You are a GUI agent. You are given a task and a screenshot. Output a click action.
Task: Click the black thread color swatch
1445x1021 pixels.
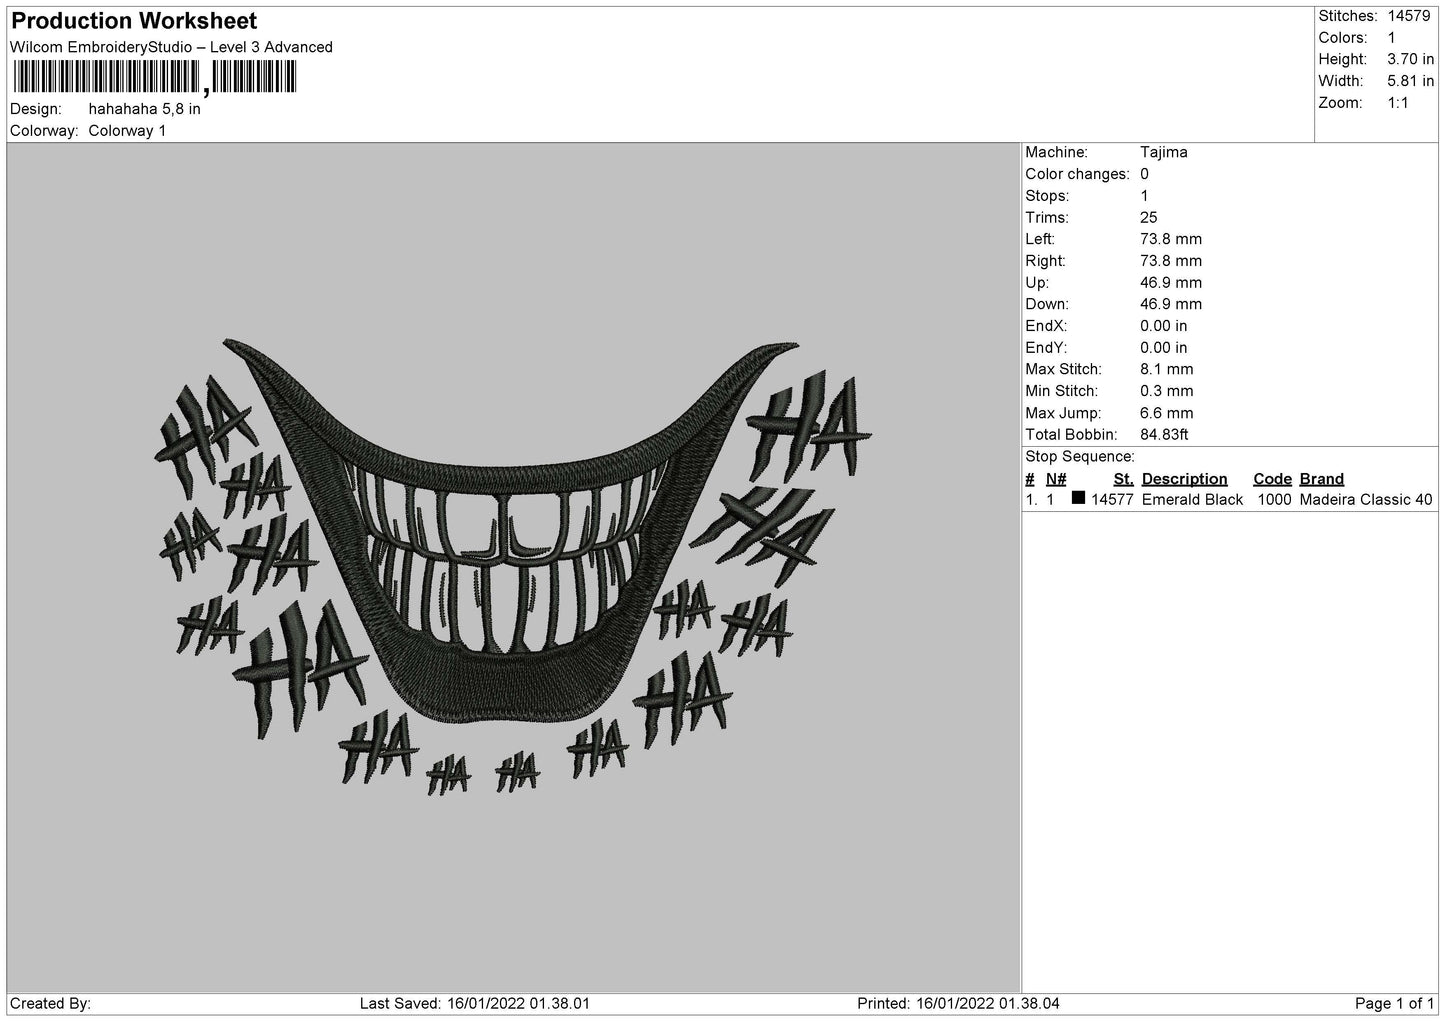pos(1078,498)
